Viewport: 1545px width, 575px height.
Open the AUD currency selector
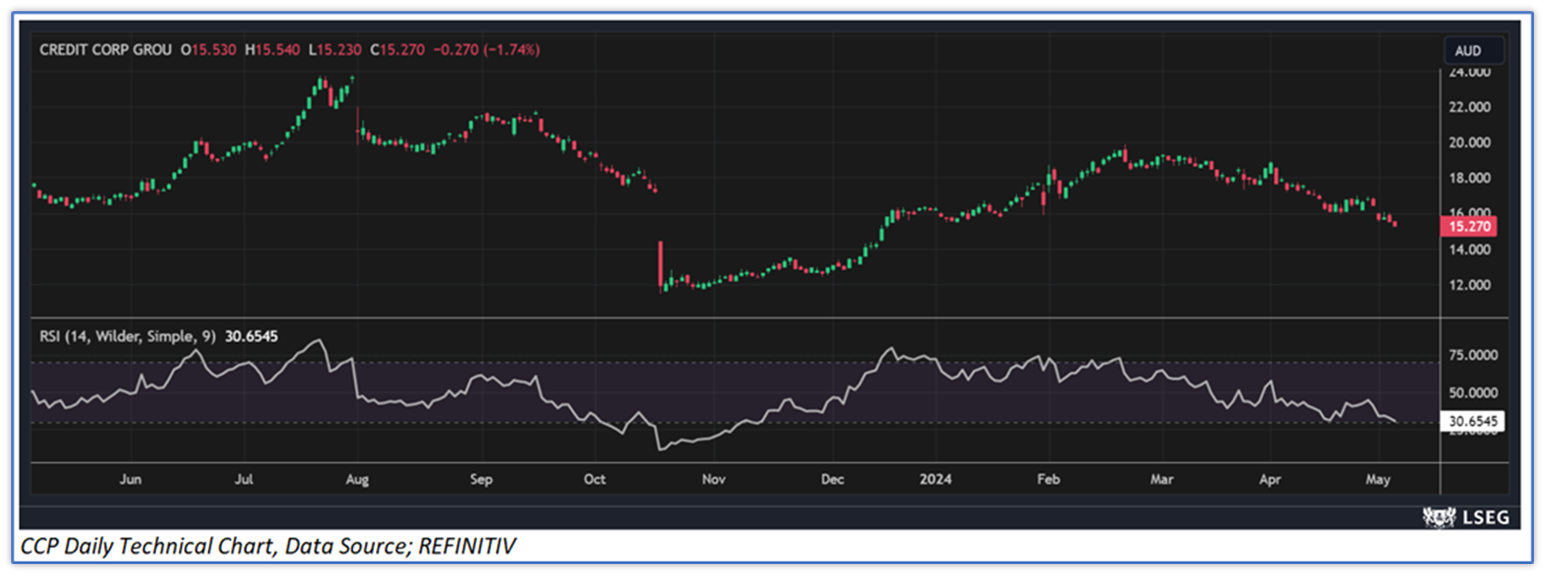point(1476,50)
